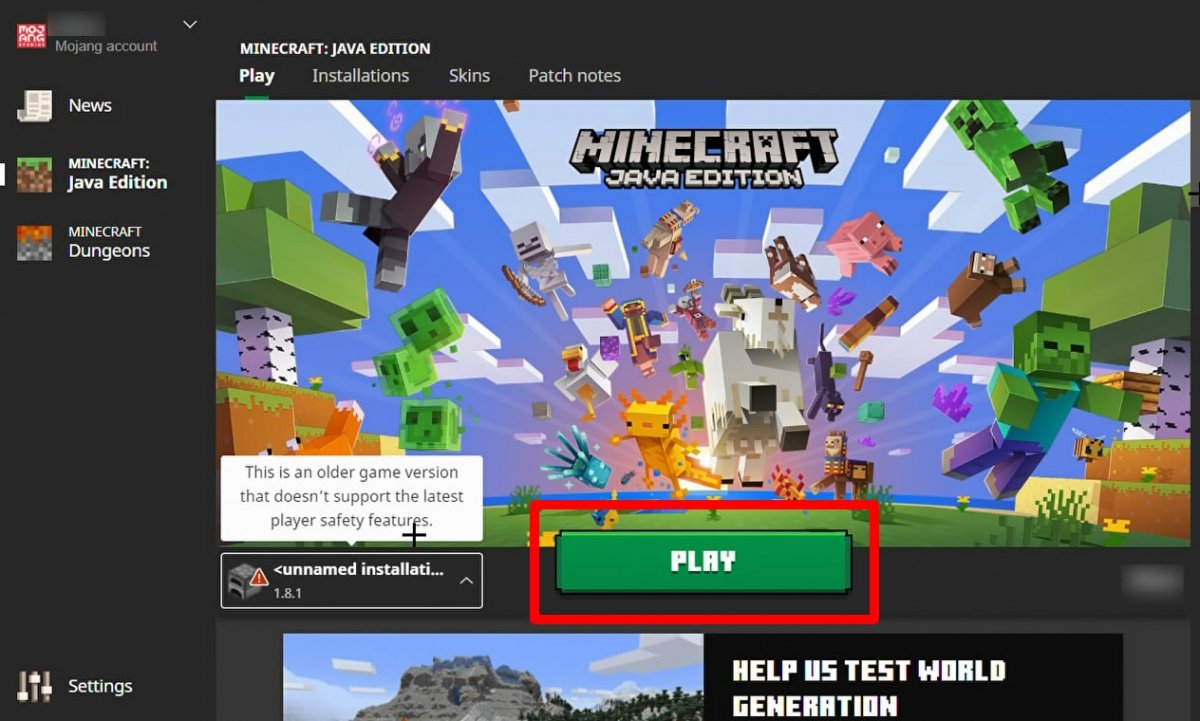1200x721 pixels.
Task: Click the News newspaper icon
Action: pyautogui.click(x=35, y=106)
